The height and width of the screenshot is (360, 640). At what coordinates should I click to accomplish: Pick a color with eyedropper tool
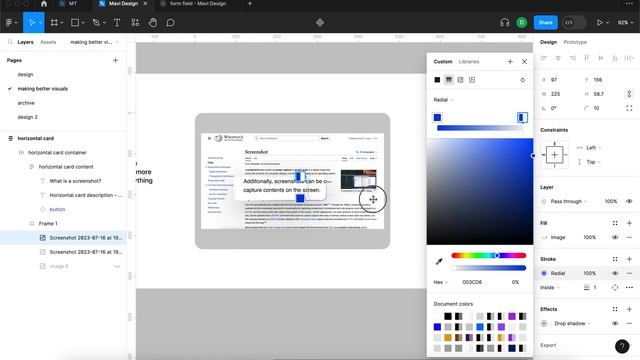tap(439, 261)
